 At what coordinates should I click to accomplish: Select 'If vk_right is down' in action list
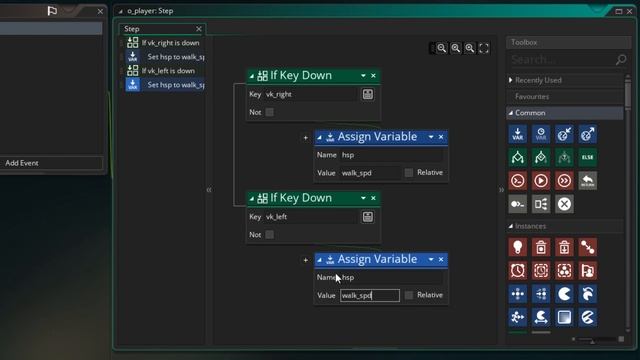click(164, 42)
